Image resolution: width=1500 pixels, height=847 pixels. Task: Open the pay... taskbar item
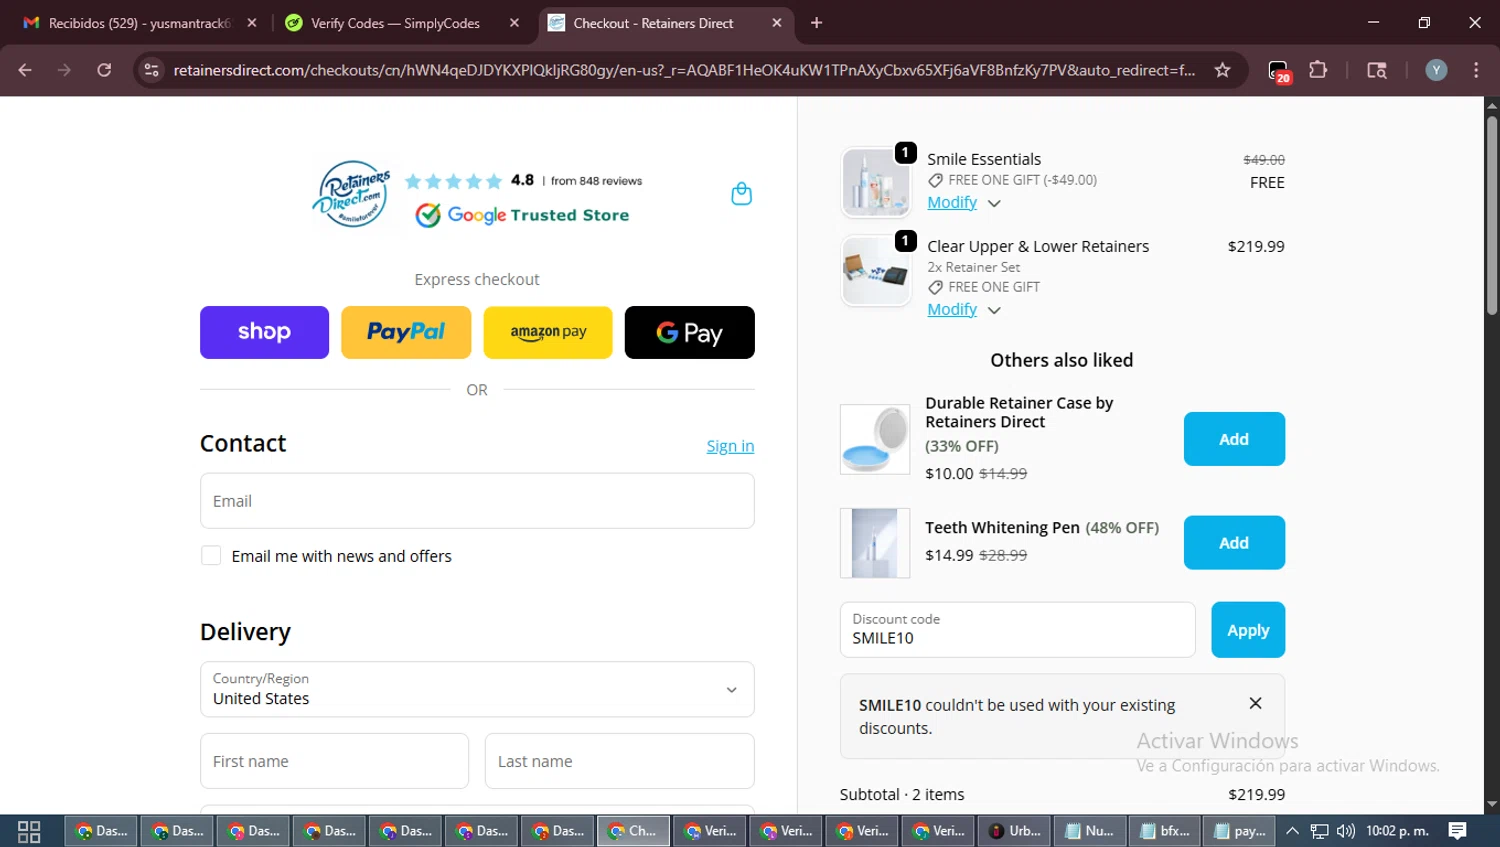coord(1240,831)
